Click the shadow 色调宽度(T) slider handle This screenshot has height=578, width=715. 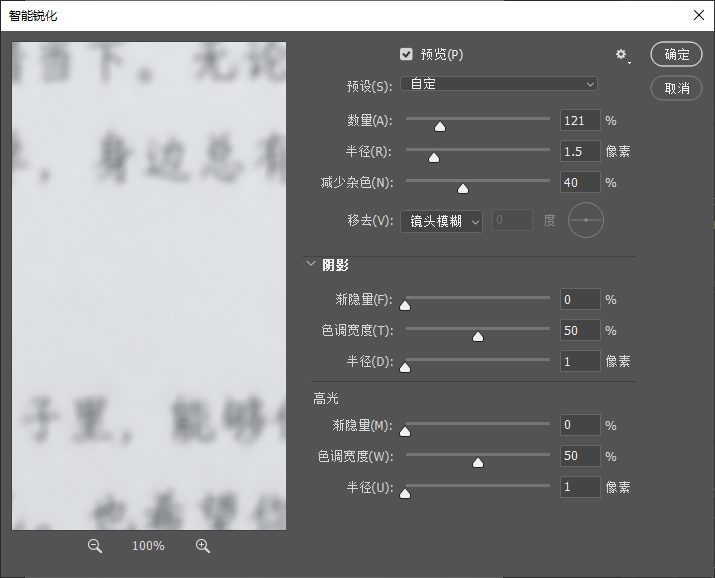click(x=477, y=336)
